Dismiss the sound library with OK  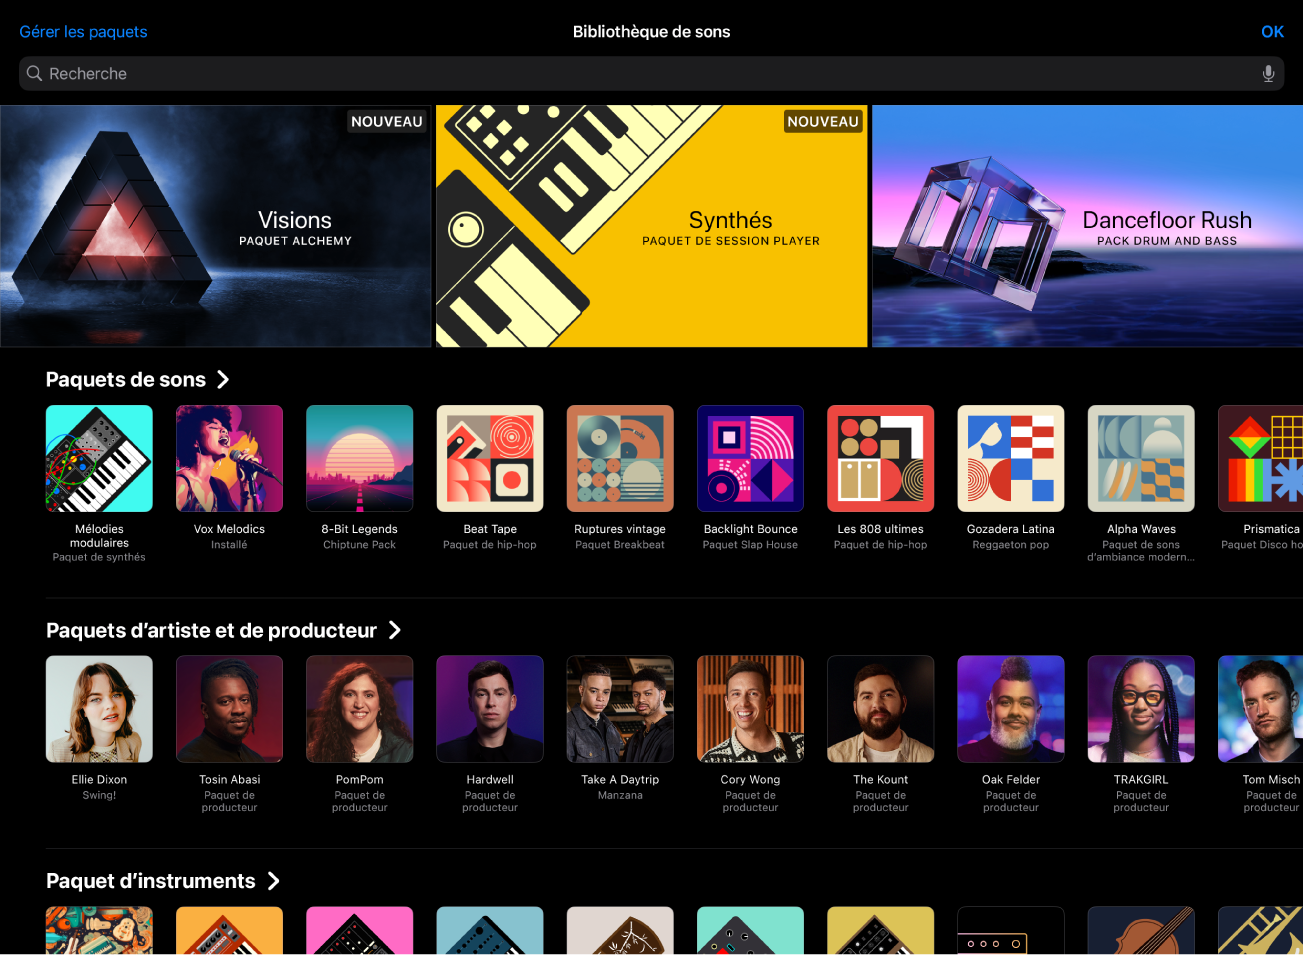click(1271, 31)
